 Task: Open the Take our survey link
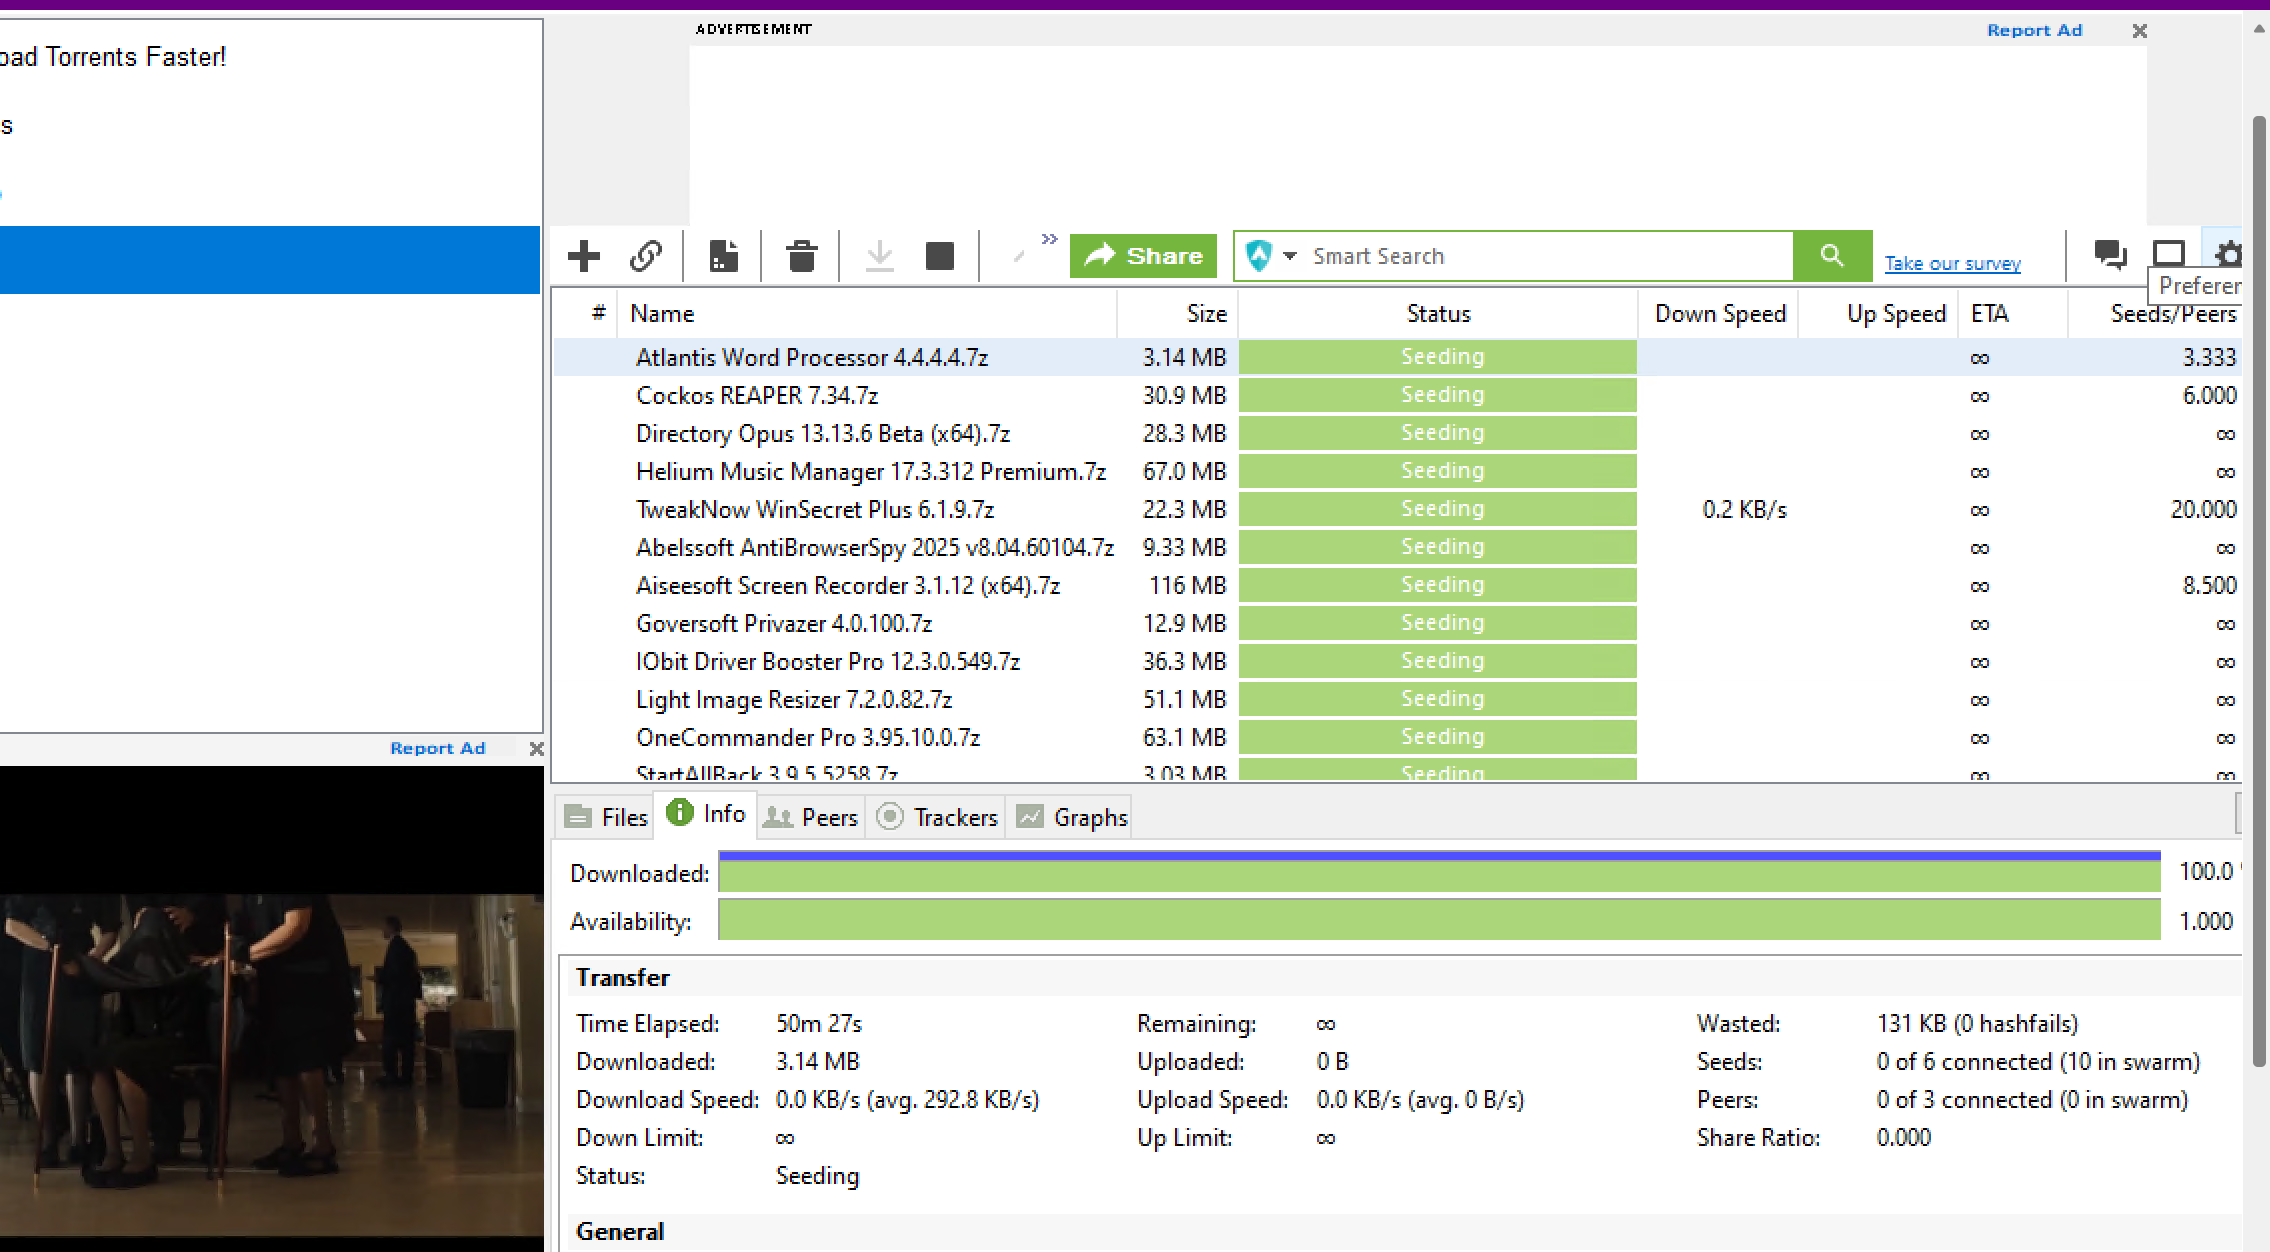coord(1952,264)
